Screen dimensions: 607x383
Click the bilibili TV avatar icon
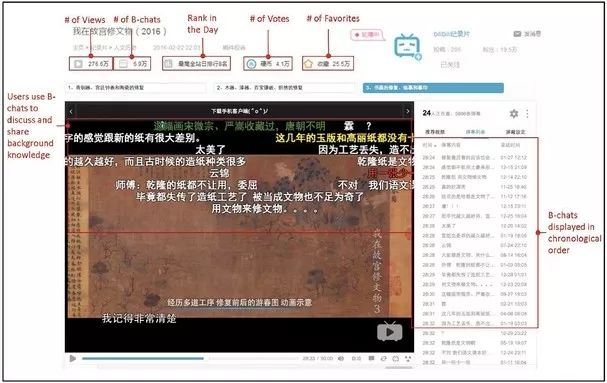407,46
